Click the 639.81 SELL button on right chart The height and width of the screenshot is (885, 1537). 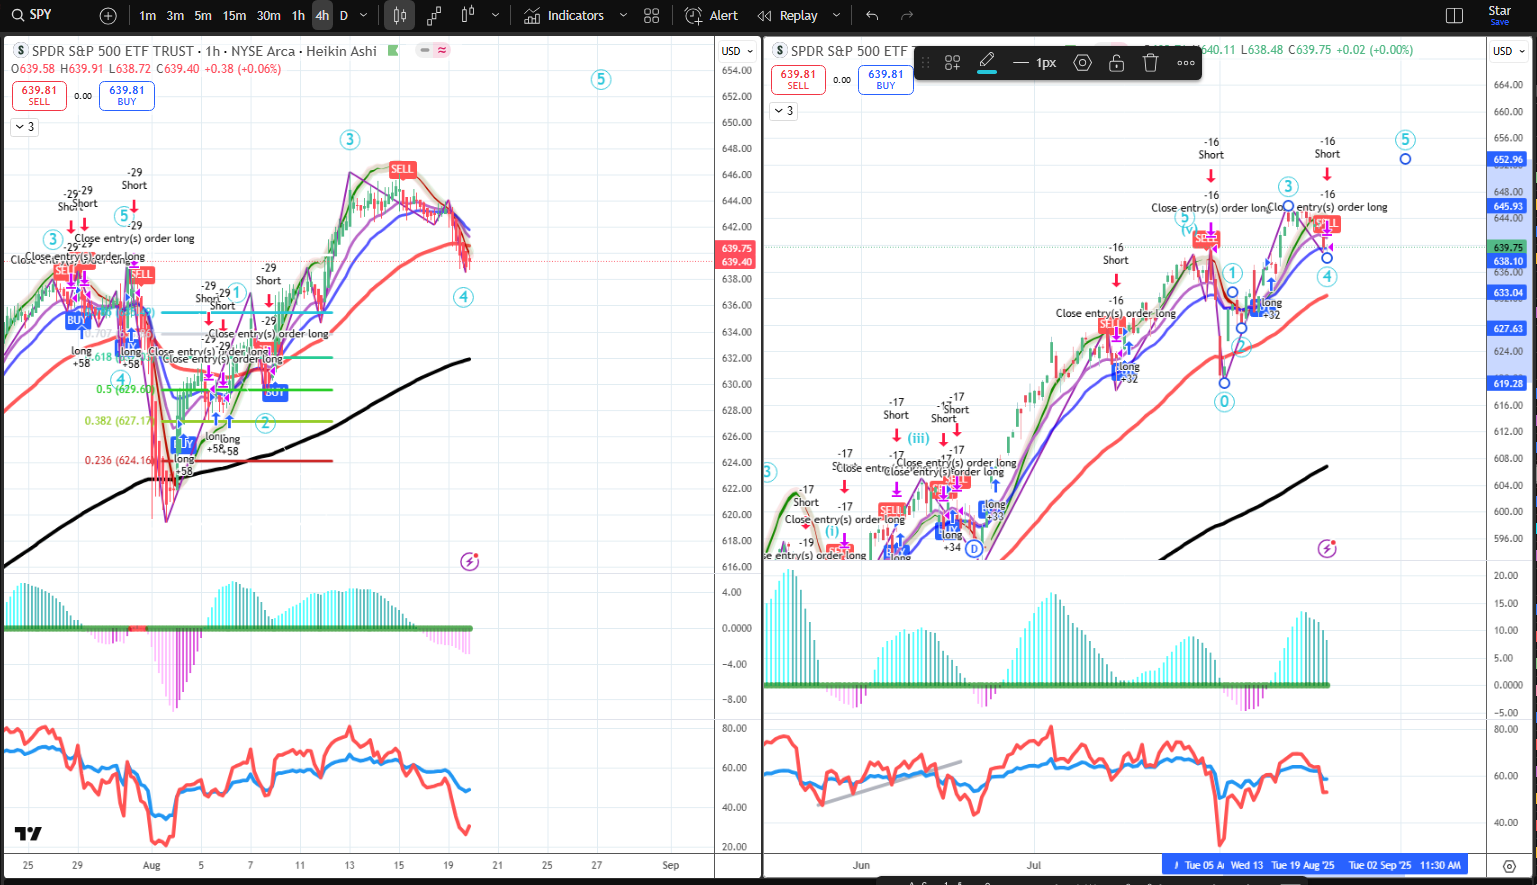pos(798,79)
